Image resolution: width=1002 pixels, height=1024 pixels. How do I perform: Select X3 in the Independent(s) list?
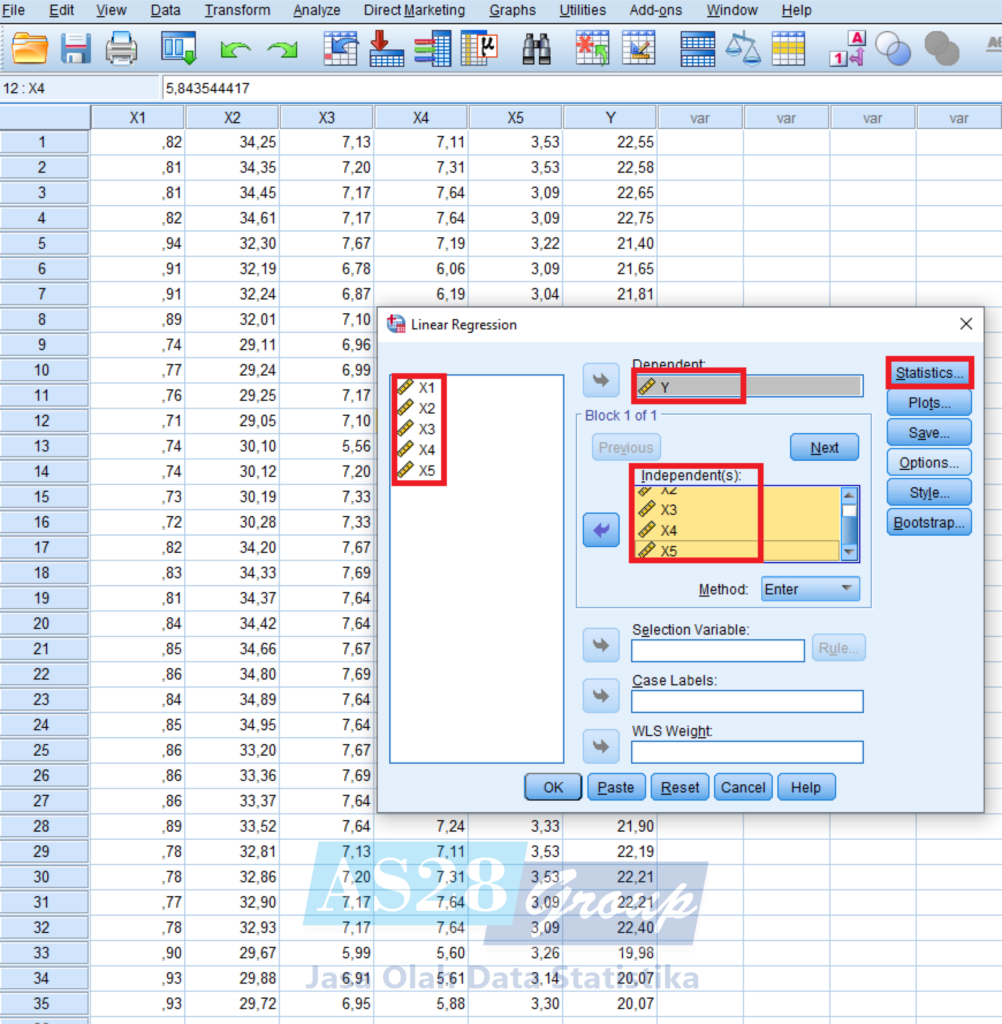coord(669,510)
